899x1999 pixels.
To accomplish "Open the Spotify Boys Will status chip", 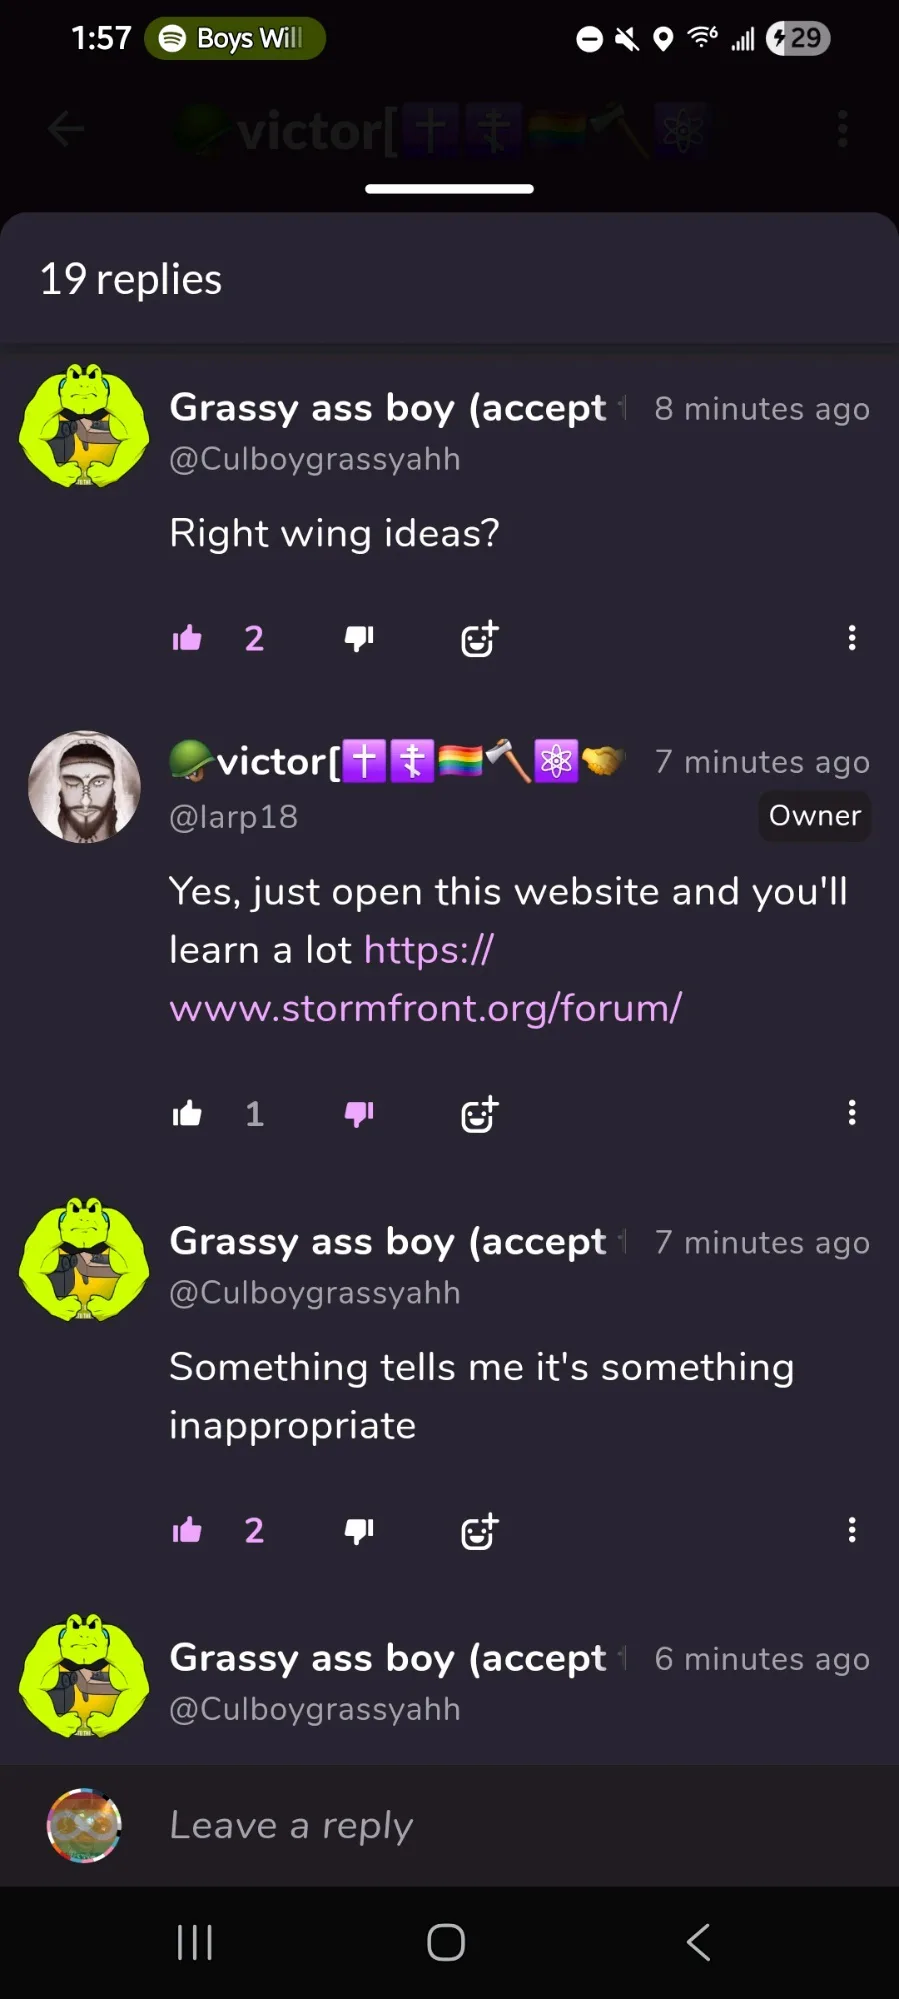I will click(235, 38).
